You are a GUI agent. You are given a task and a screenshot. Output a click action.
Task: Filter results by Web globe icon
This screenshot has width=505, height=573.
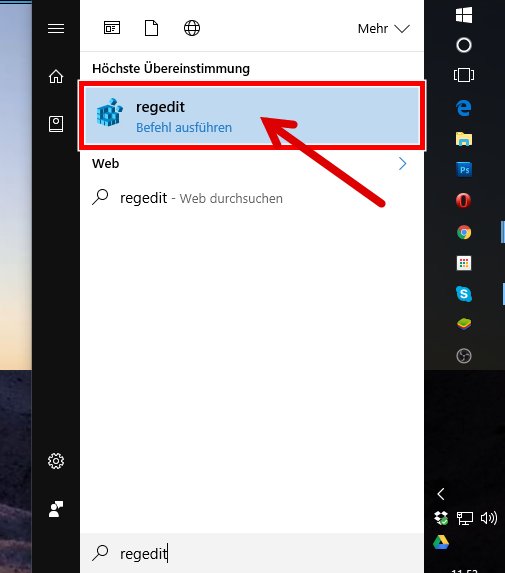(192, 28)
